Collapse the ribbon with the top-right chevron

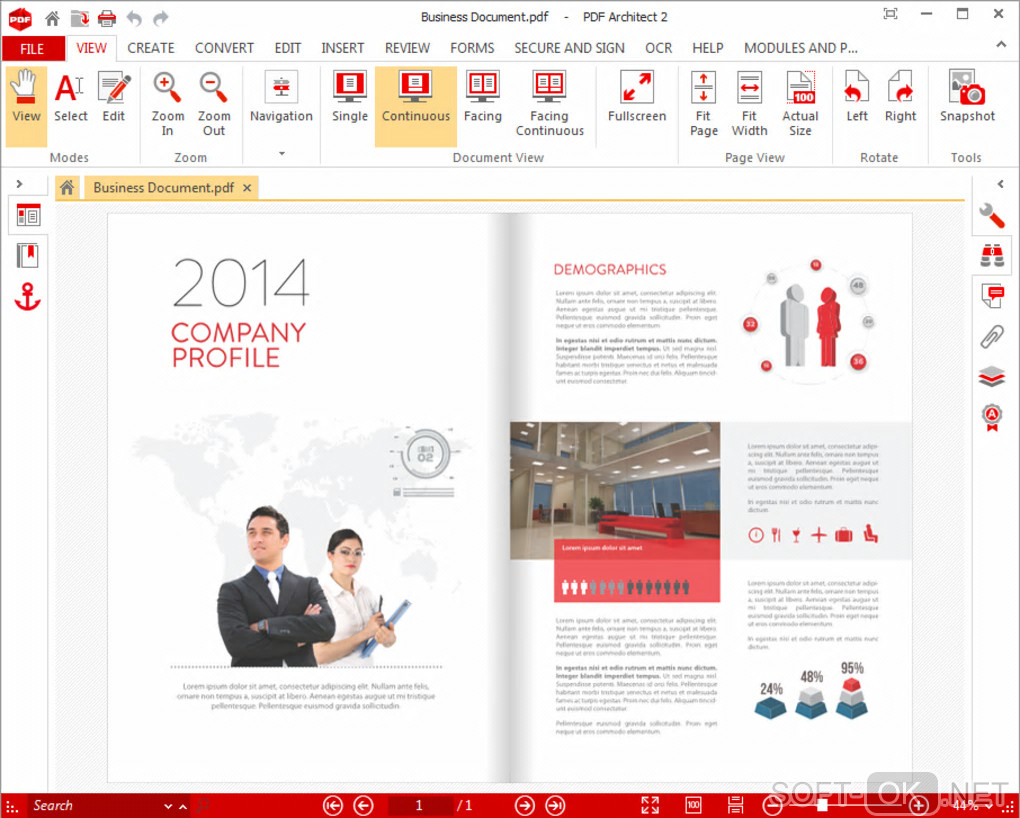(x=1000, y=44)
